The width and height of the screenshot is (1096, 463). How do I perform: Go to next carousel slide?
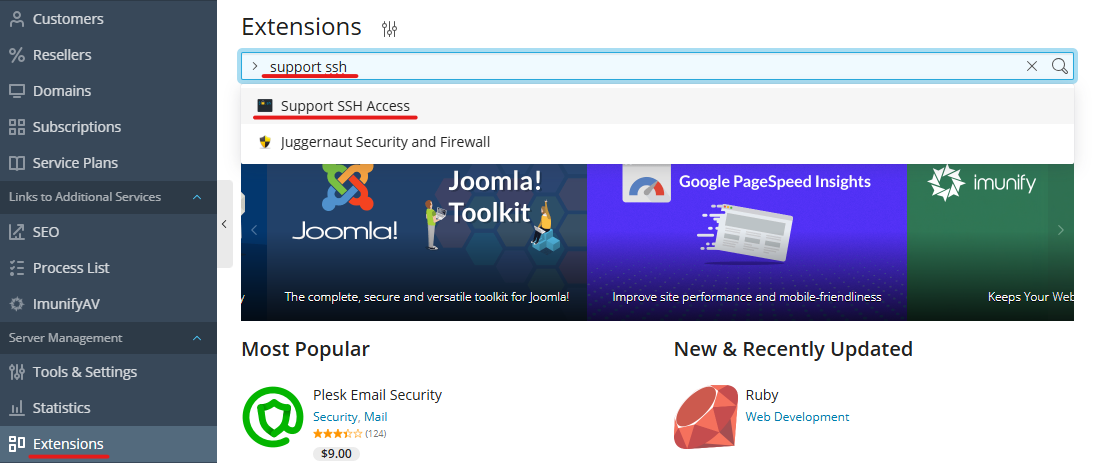(x=1060, y=230)
